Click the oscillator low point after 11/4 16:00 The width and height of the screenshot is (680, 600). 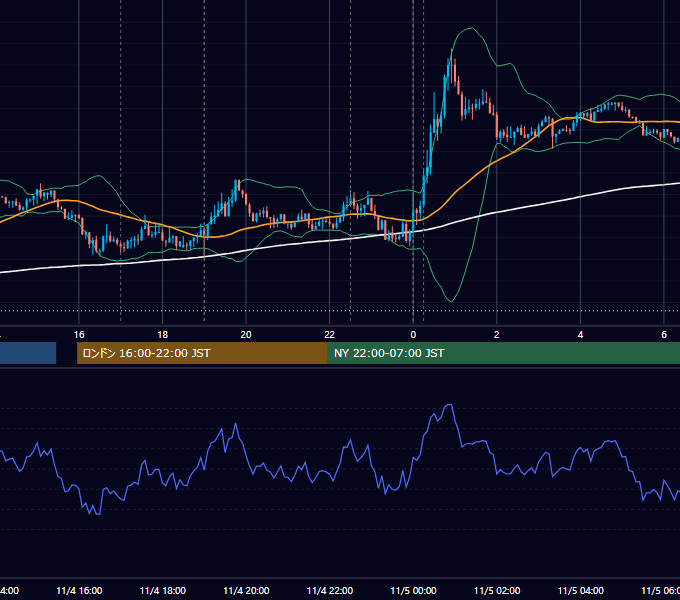point(97,513)
